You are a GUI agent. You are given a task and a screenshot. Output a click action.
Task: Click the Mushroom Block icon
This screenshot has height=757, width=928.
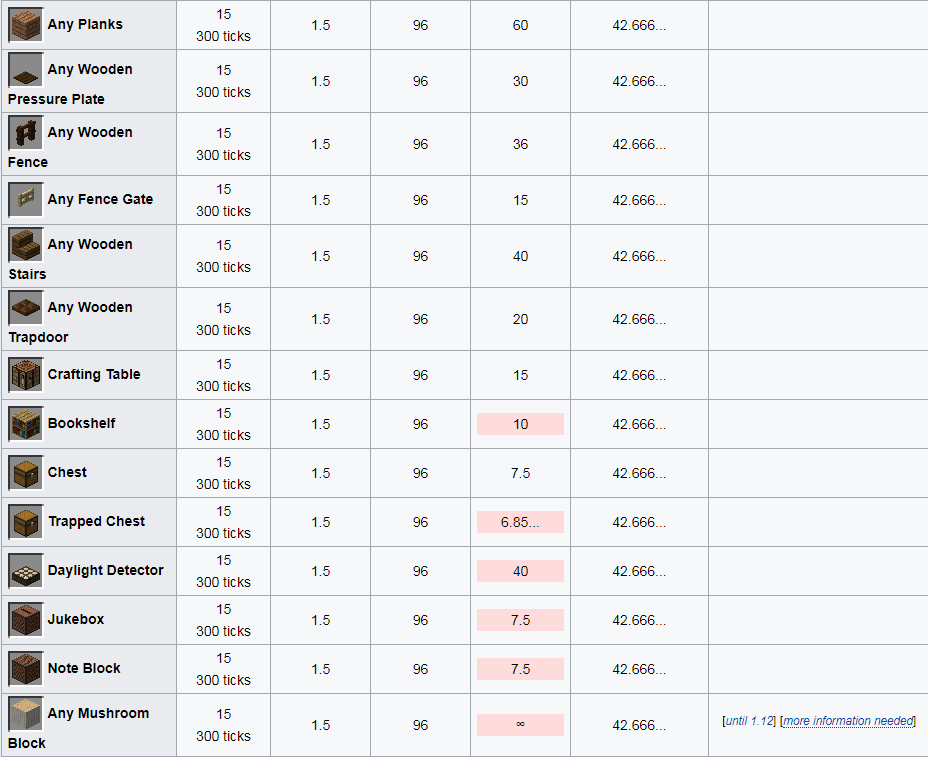(x=25, y=714)
